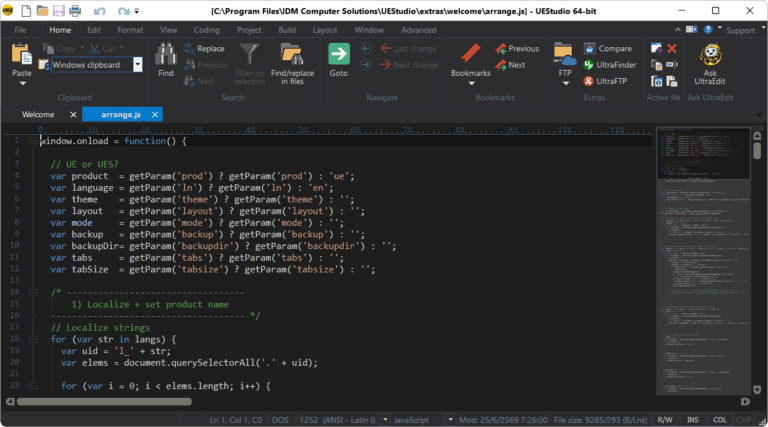The width and height of the screenshot is (768, 427).
Task: Click the file properties info icon
Action: (x=656, y=81)
